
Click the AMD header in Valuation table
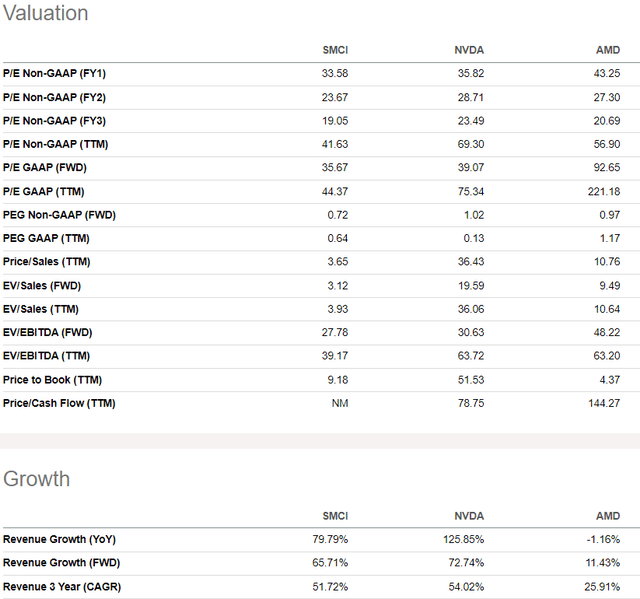coord(608,50)
